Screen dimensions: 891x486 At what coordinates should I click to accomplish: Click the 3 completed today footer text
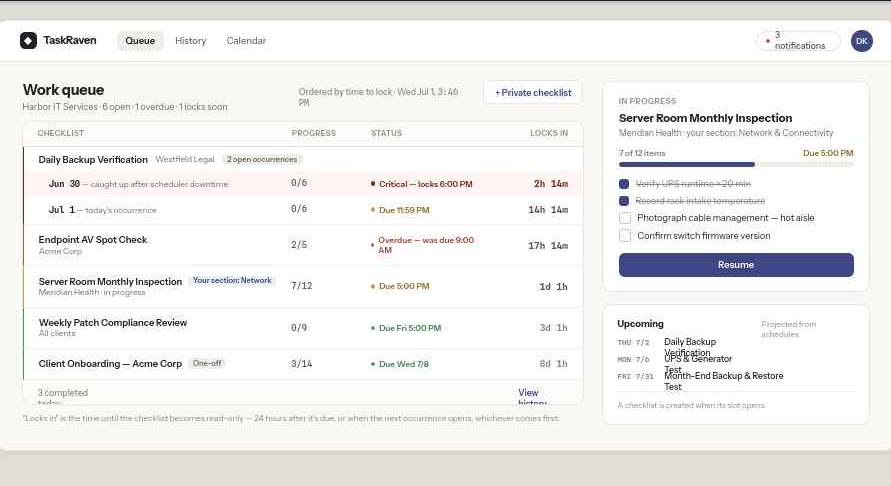click(x=63, y=397)
